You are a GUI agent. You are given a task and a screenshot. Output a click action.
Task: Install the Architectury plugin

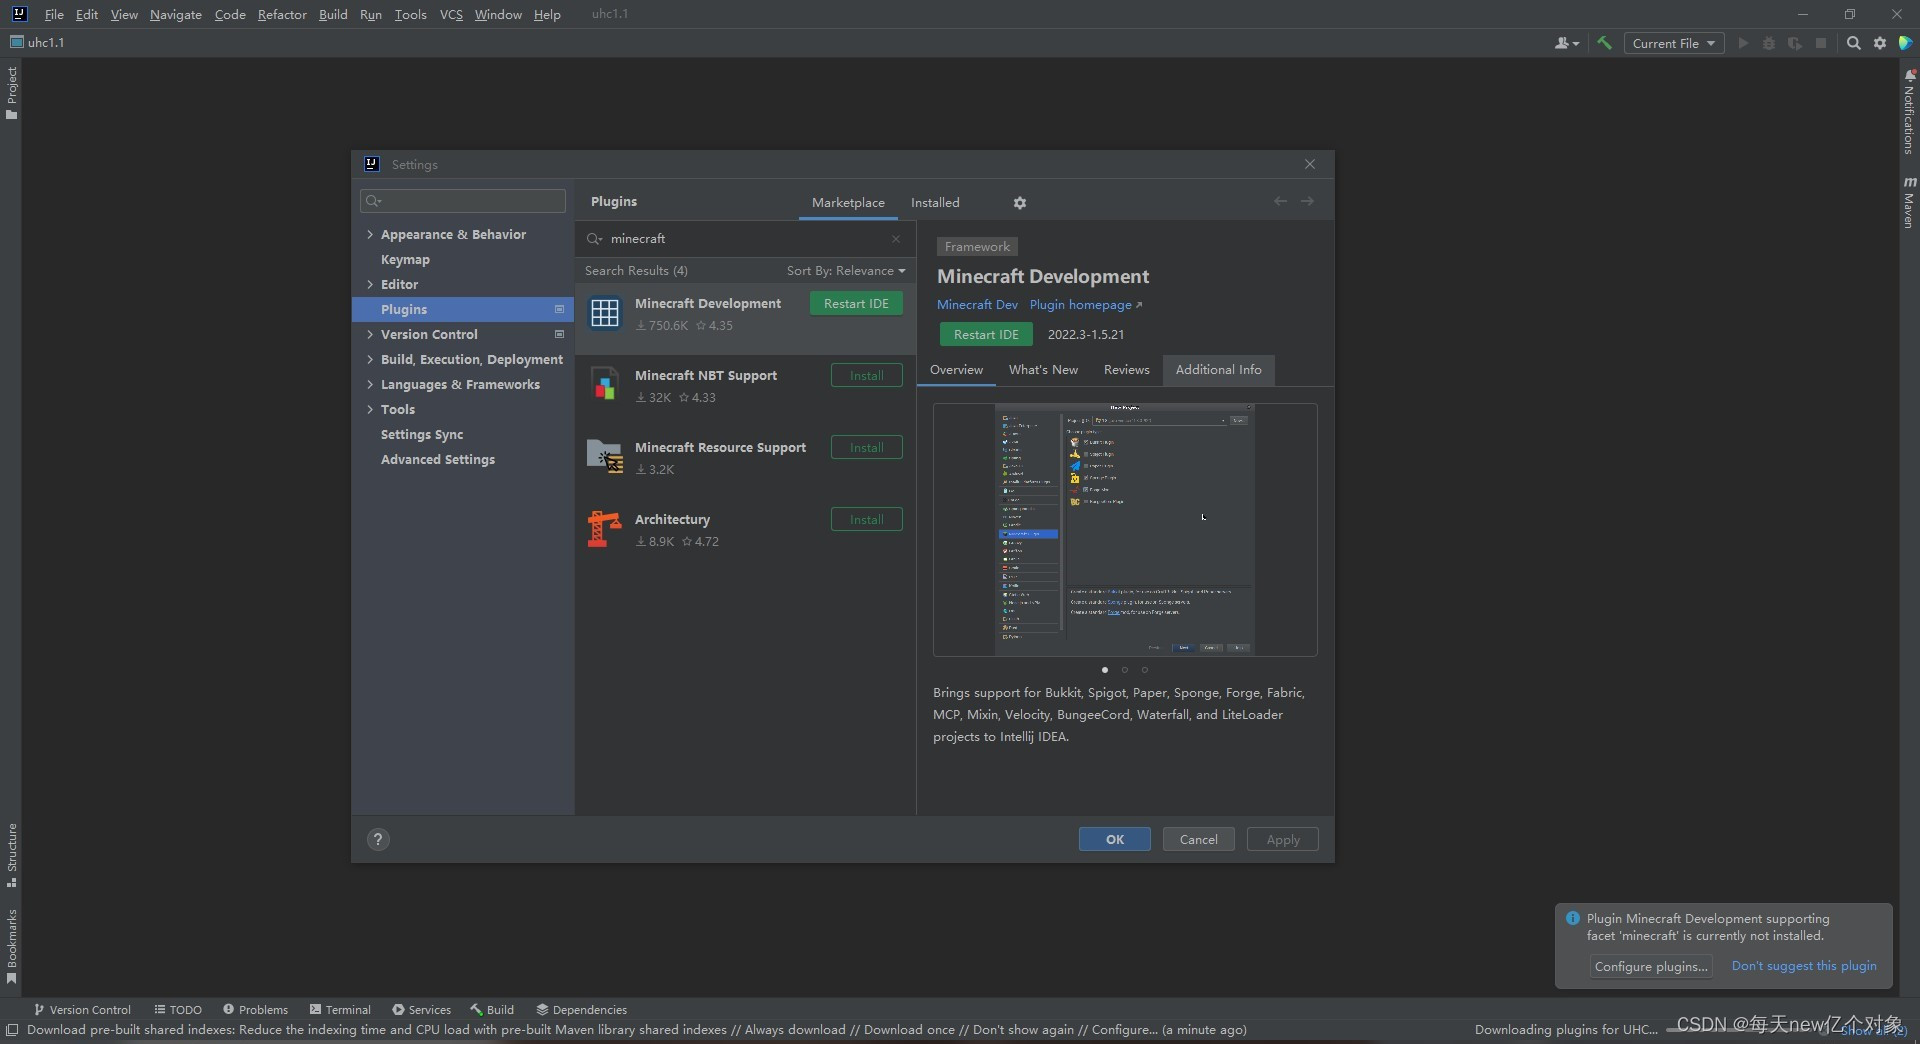[867, 520]
